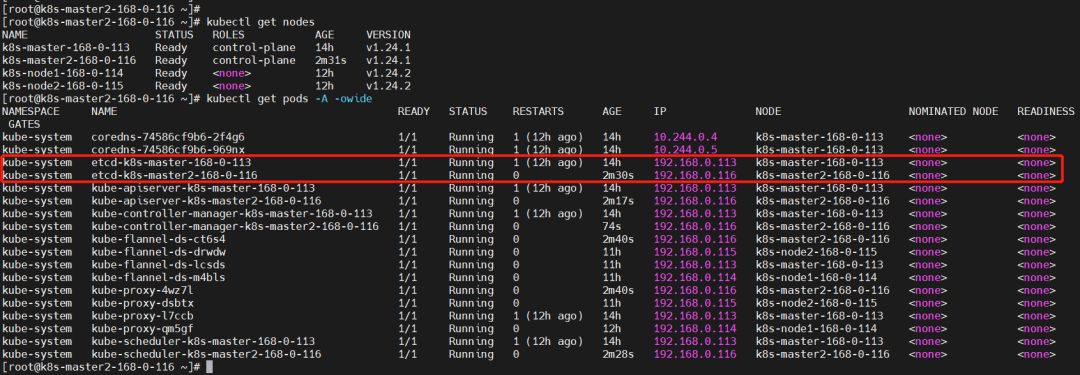Click age 2m28s of kube-scheduler master2 pod
Screen dimensions: 1080x375
[619, 354]
